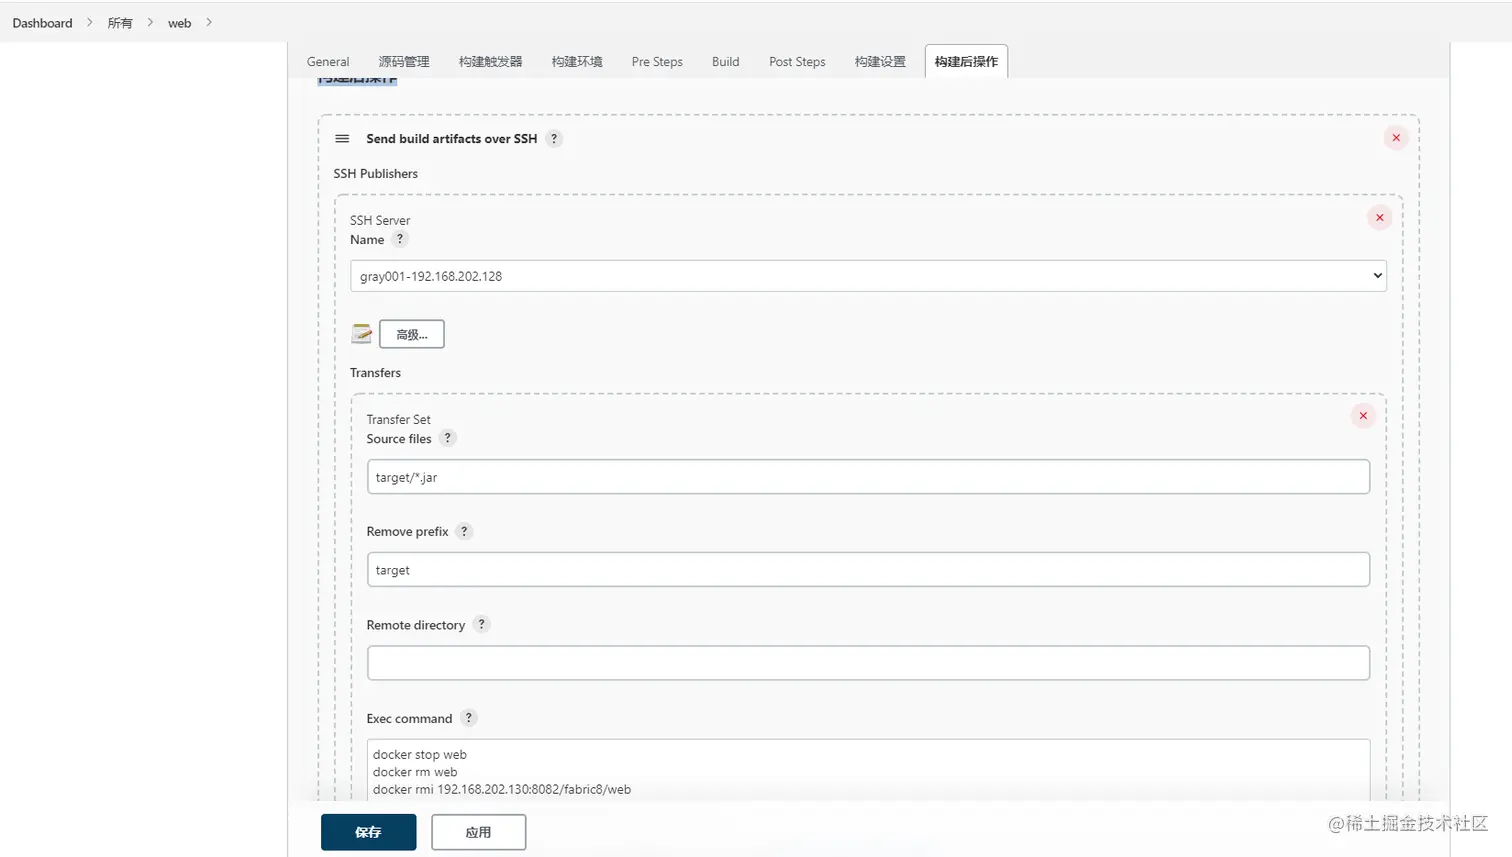
Task: Delete the Transfer Set block
Action: (x=1363, y=416)
